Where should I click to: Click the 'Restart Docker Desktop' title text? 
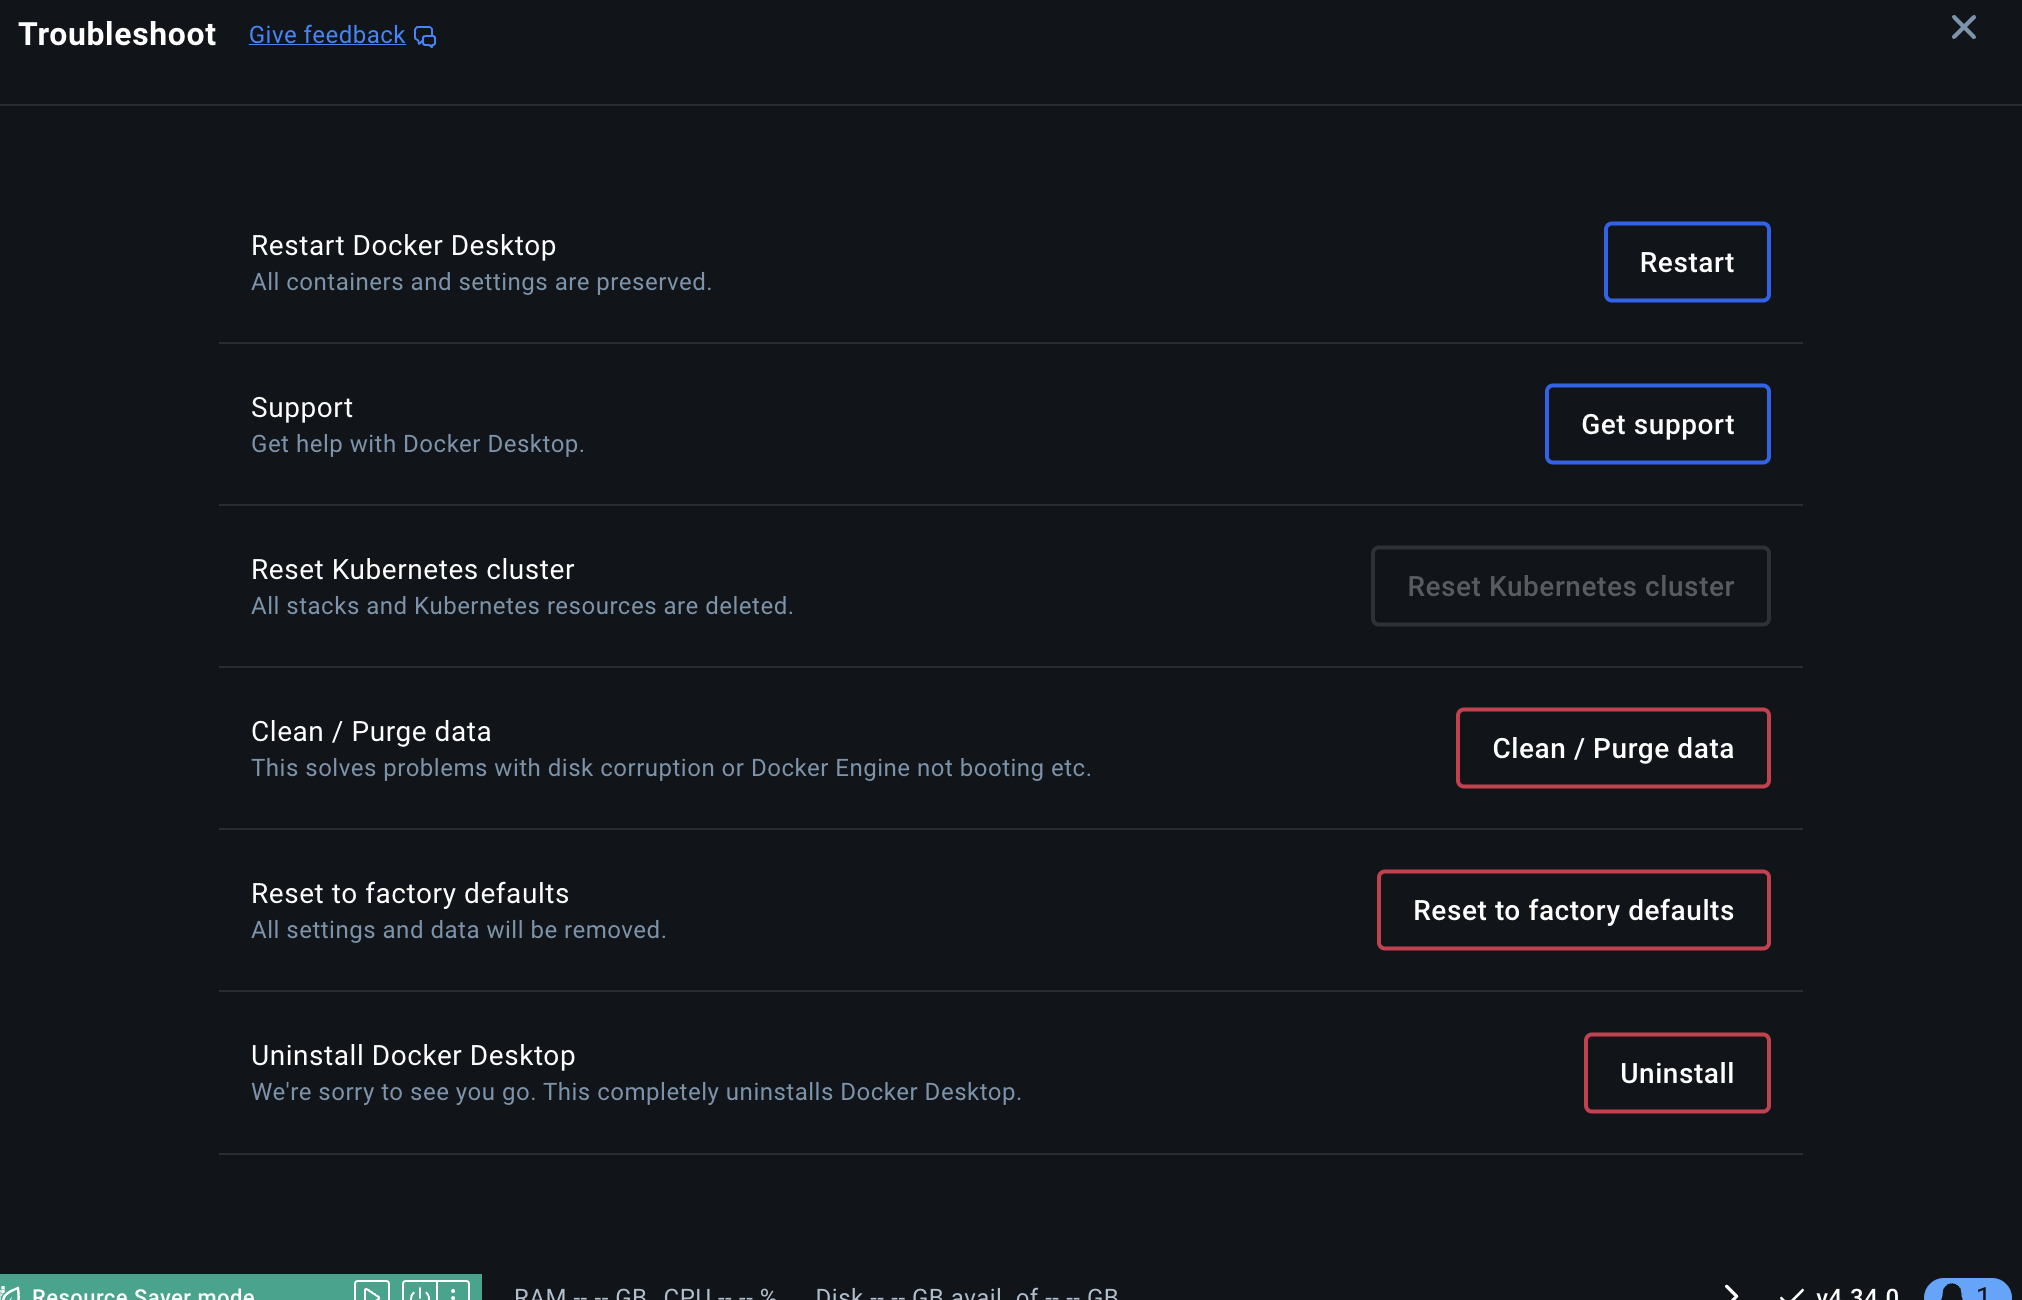(x=403, y=245)
